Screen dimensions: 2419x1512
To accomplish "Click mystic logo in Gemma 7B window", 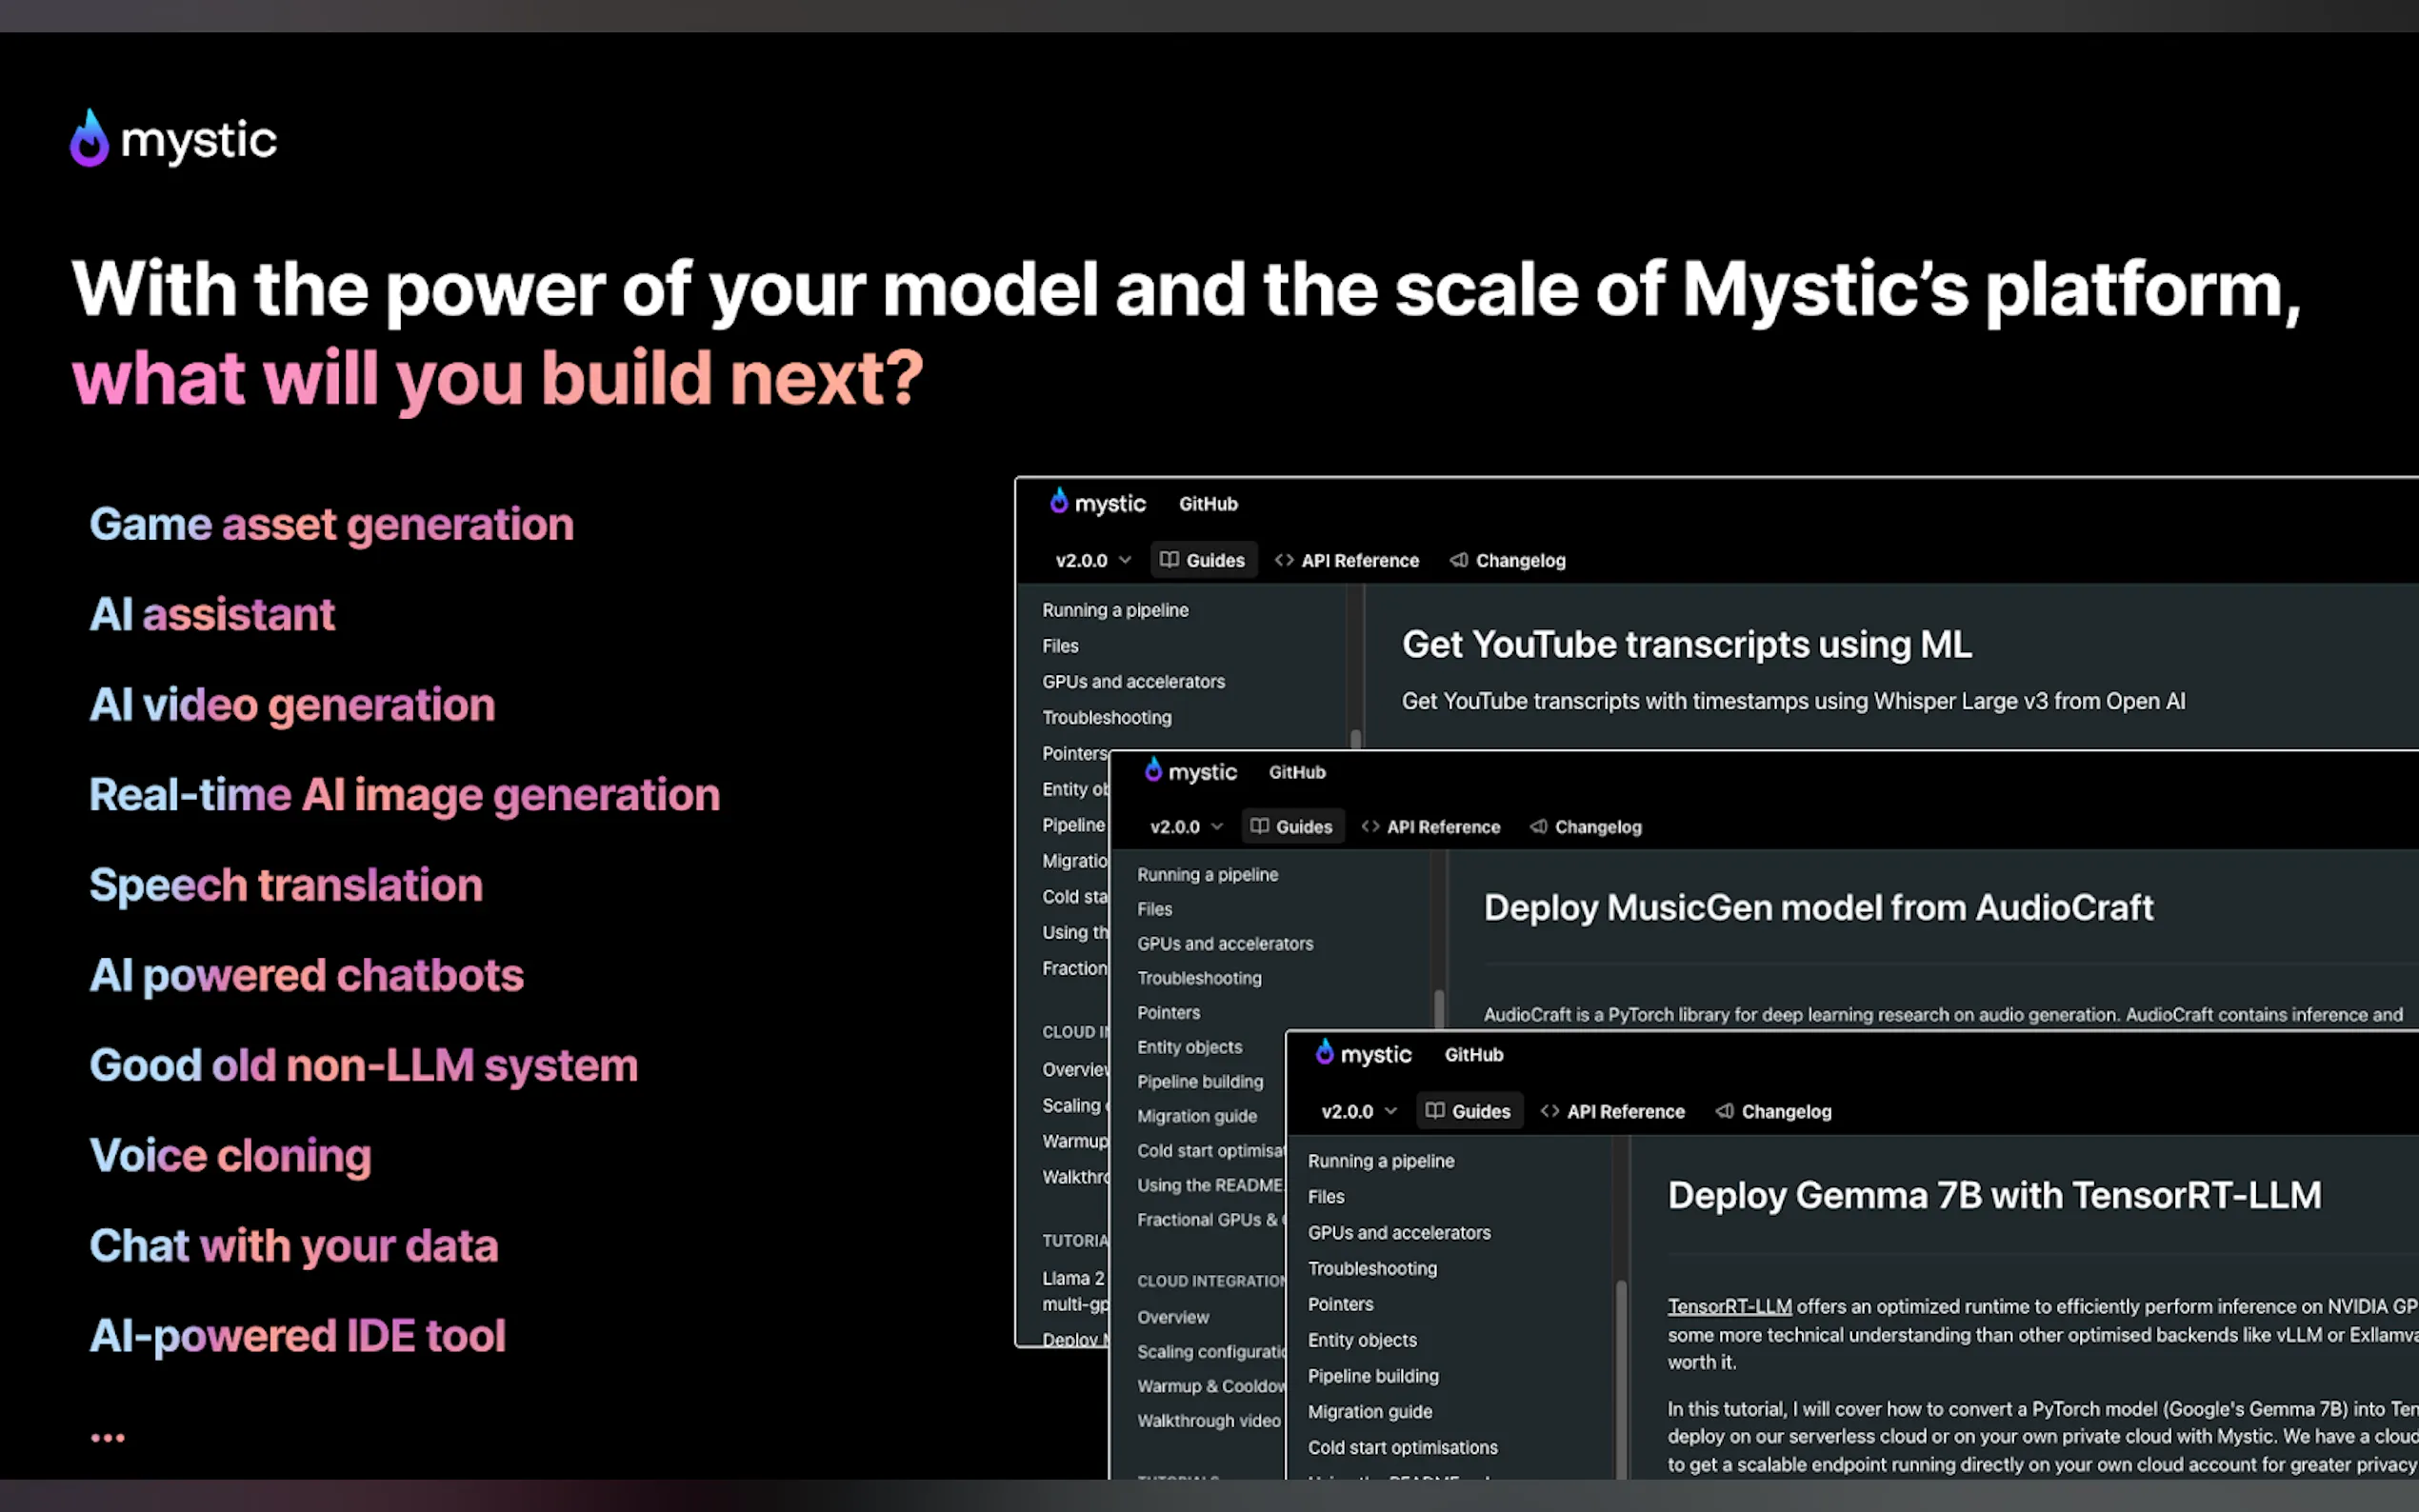I will click(1324, 1052).
